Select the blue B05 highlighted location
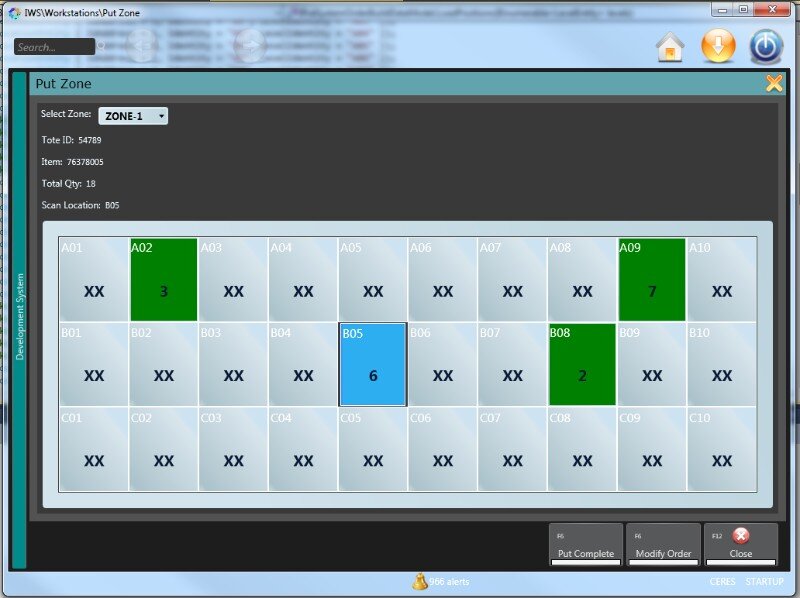The image size is (800, 598). tap(373, 364)
